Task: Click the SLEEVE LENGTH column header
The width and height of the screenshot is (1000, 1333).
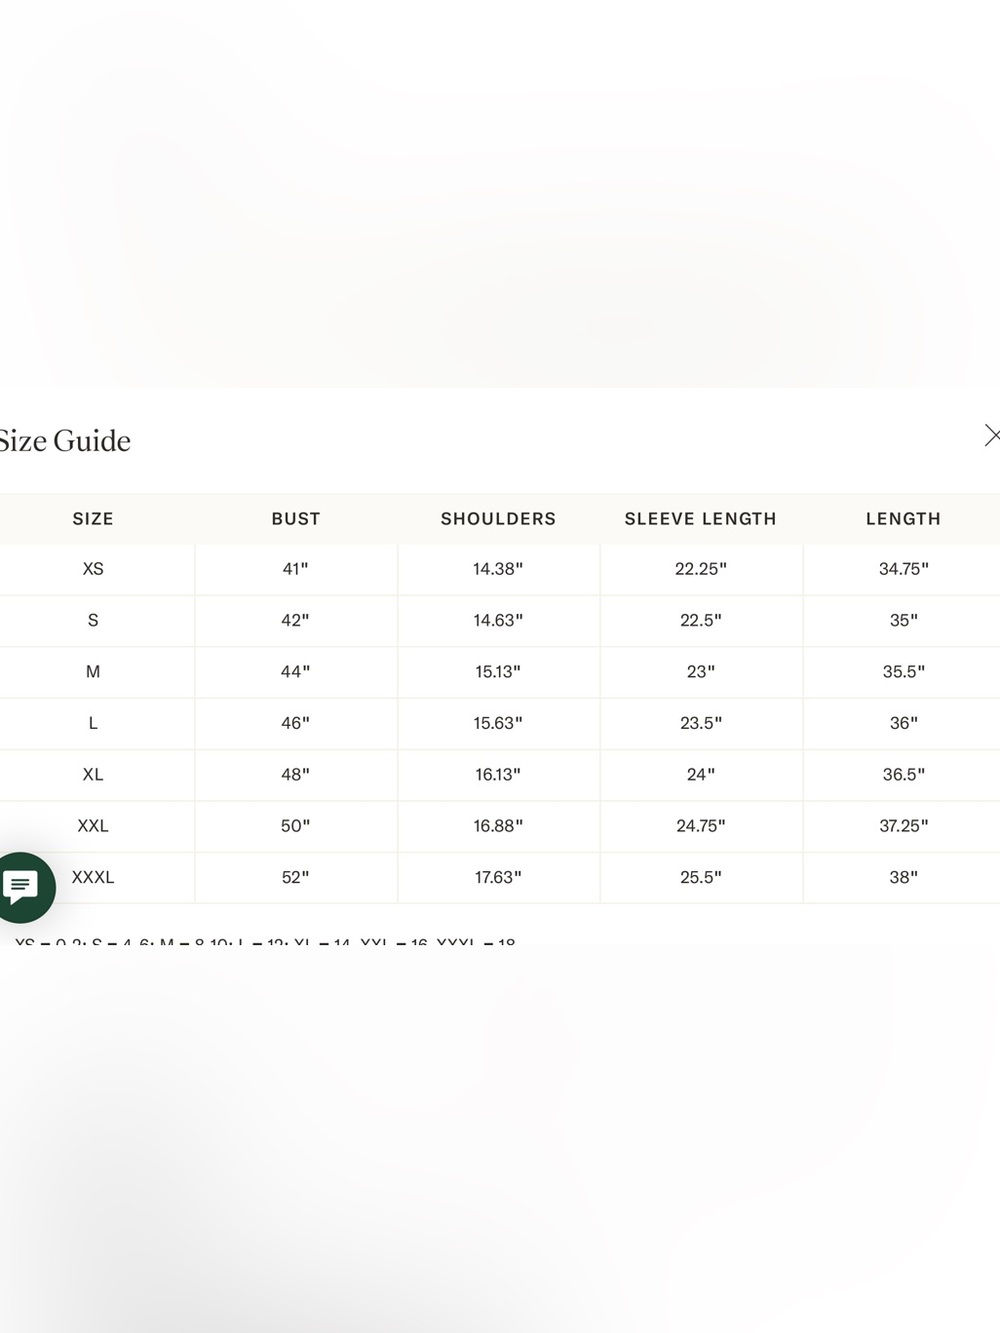Action: pos(700,519)
